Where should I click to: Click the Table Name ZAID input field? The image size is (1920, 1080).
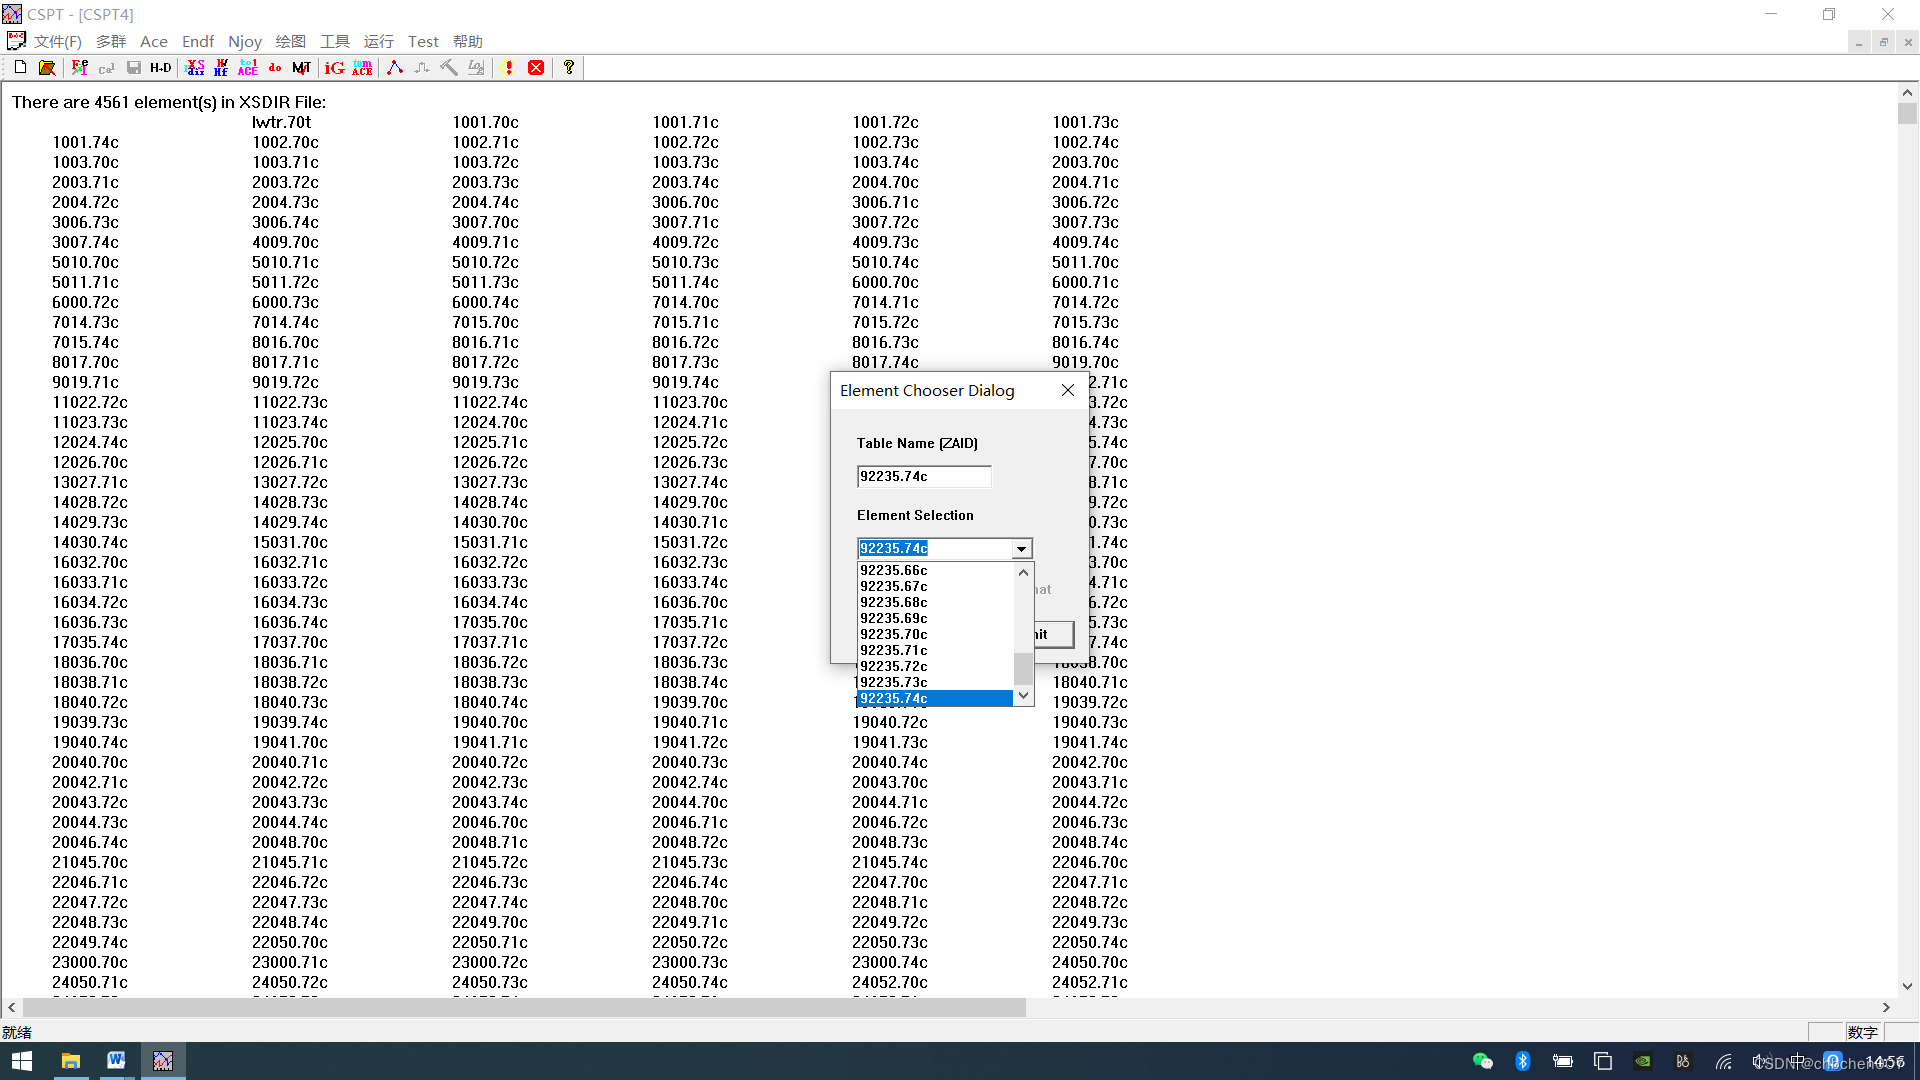[x=923, y=476]
